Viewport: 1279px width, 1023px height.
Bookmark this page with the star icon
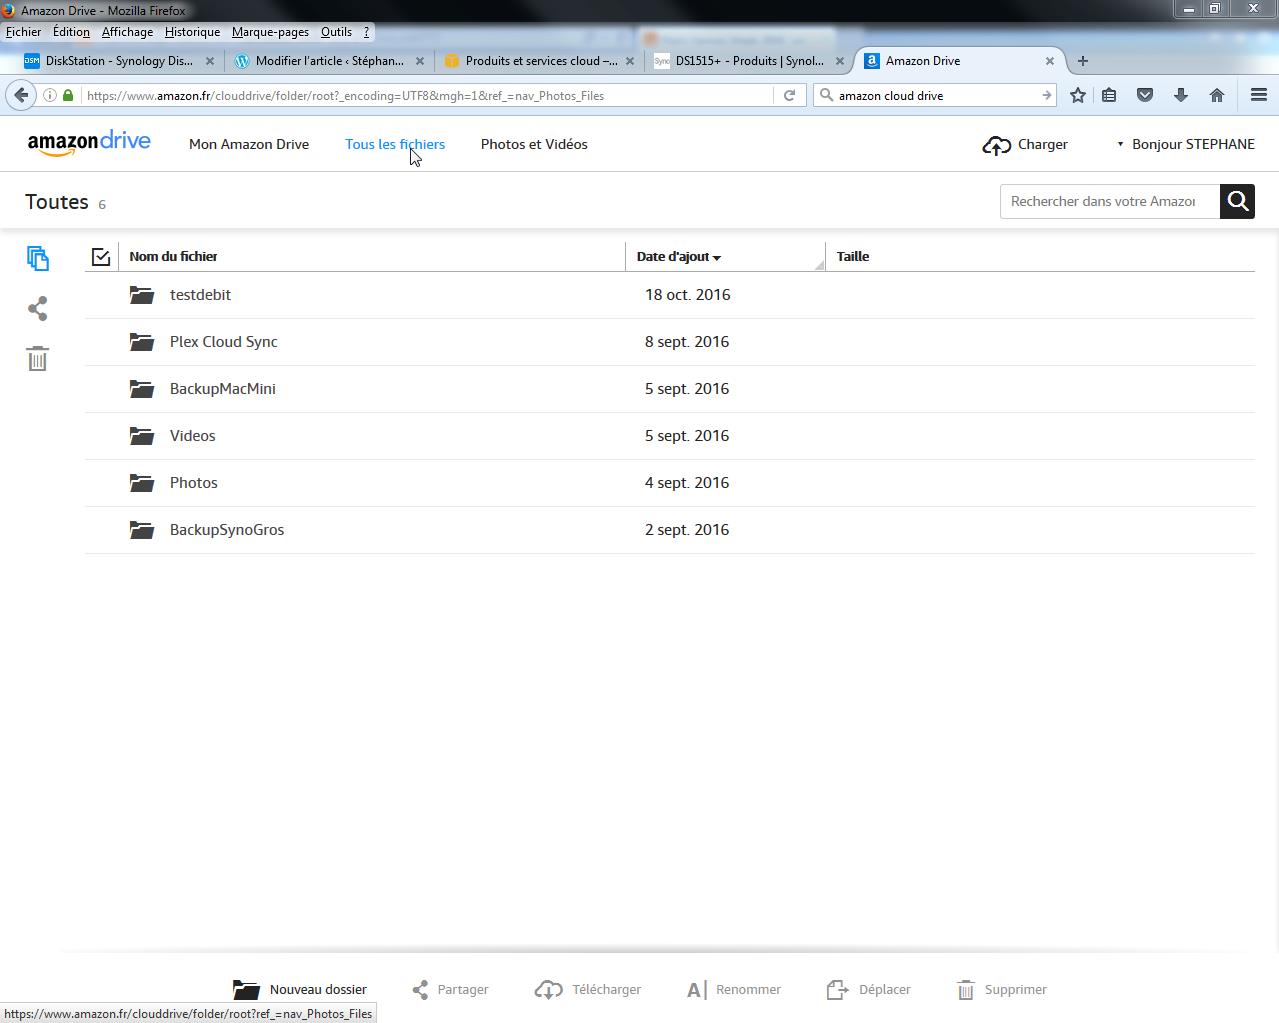[1077, 95]
